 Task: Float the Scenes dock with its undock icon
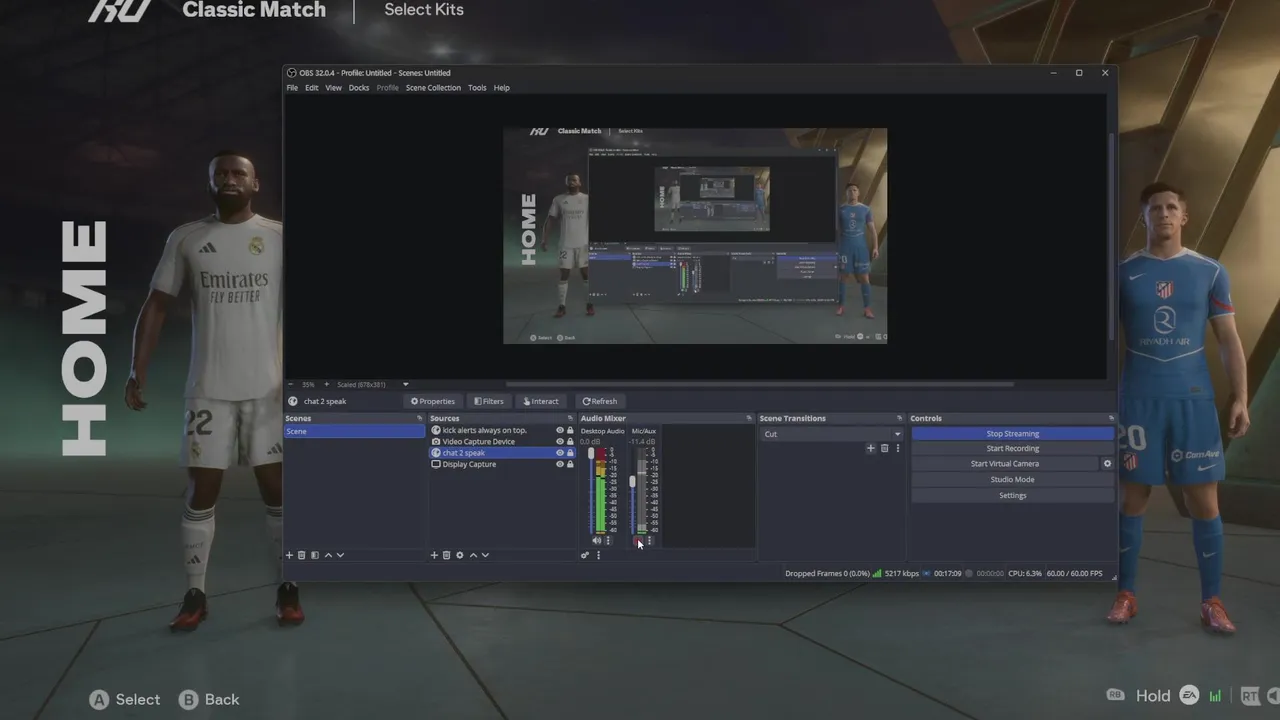click(419, 419)
